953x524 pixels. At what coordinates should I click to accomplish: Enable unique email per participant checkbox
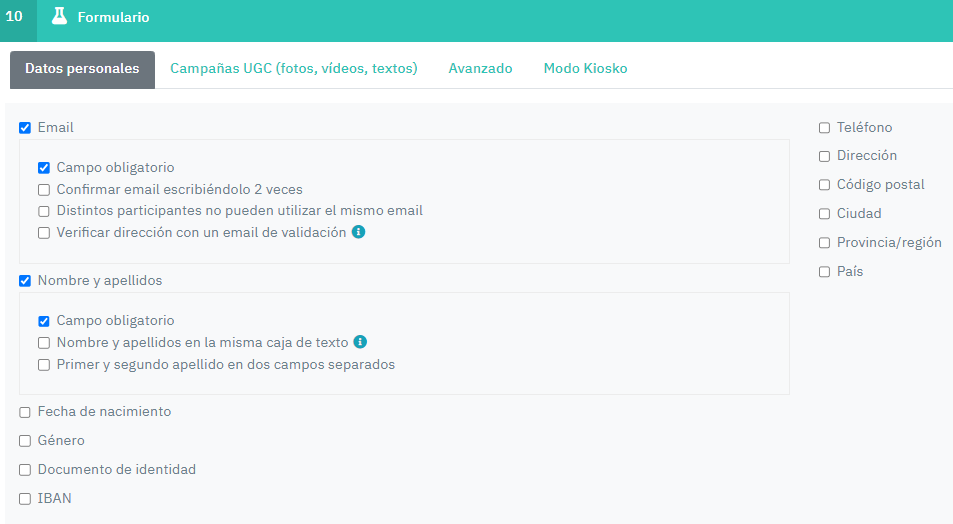[44, 211]
